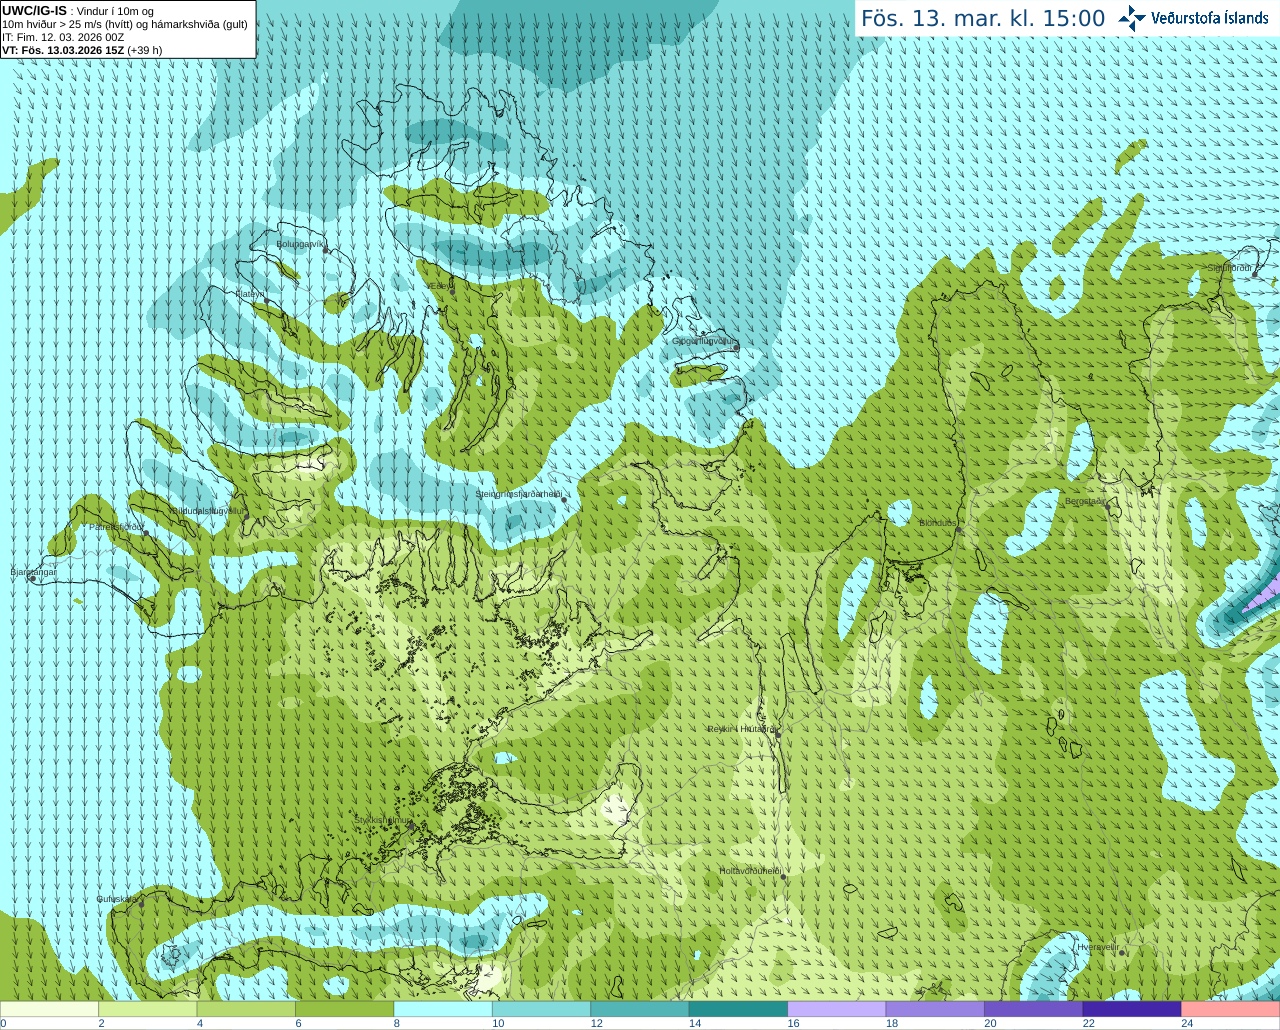Select the 22–24 m/s dark indigo swatch
This screenshot has height=1030, width=1280.
coord(1132,1009)
